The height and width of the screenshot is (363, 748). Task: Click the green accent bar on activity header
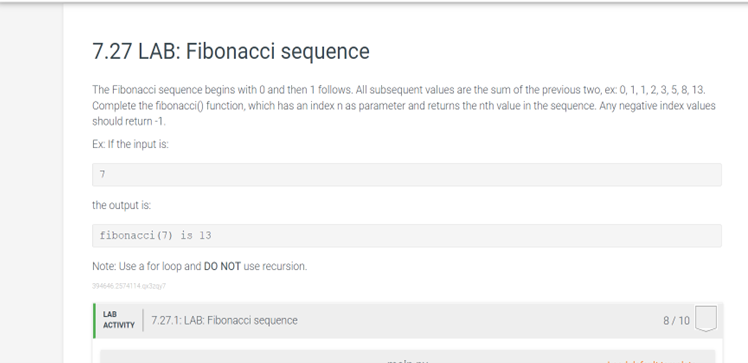[x=94, y=321]
